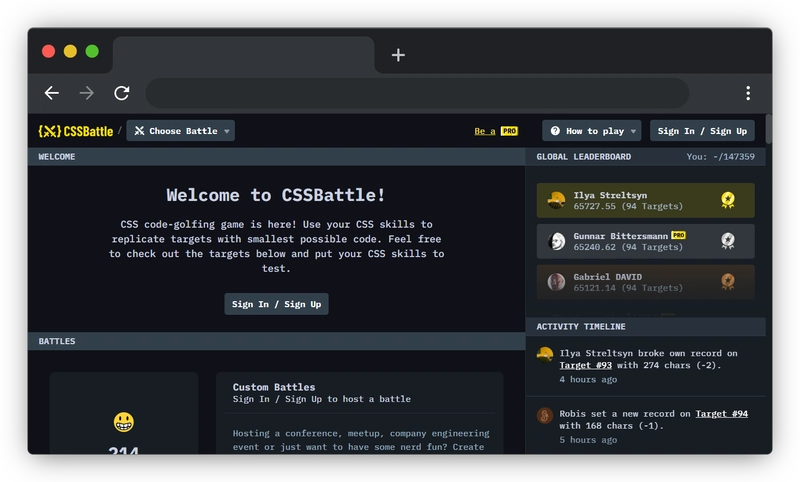Image resolution: width=800 pixels, height=482 pixels.
Task: Click the gold medal icon
Action: point(728,200)
